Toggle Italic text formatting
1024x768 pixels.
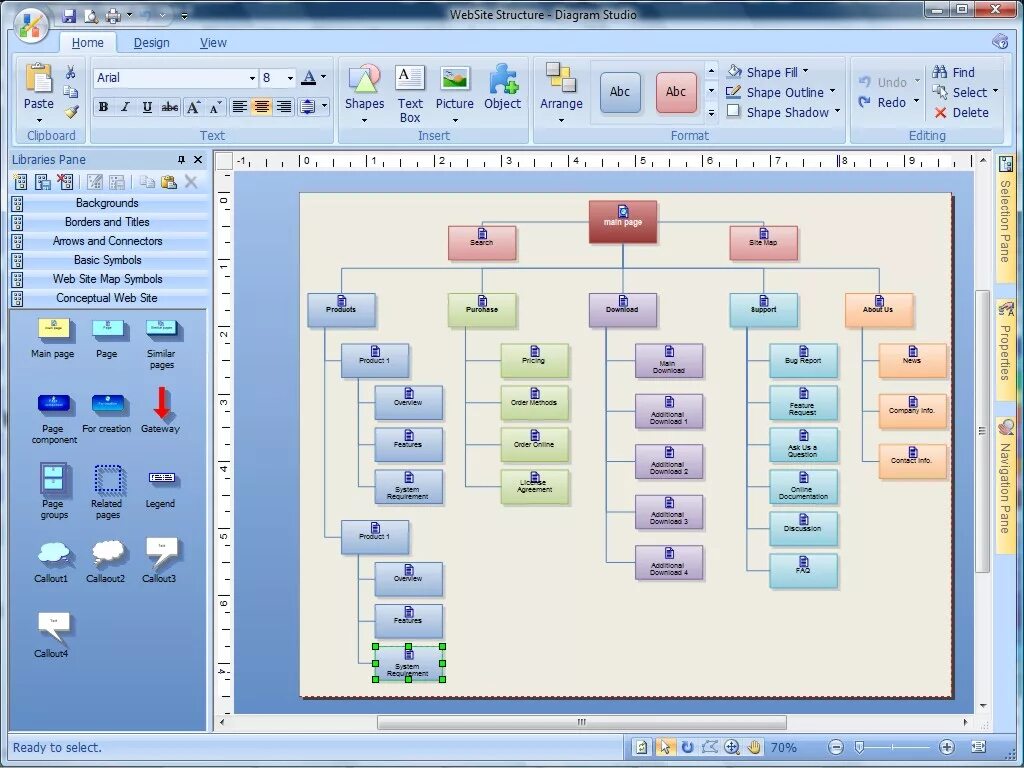click(x=125, y=107)
